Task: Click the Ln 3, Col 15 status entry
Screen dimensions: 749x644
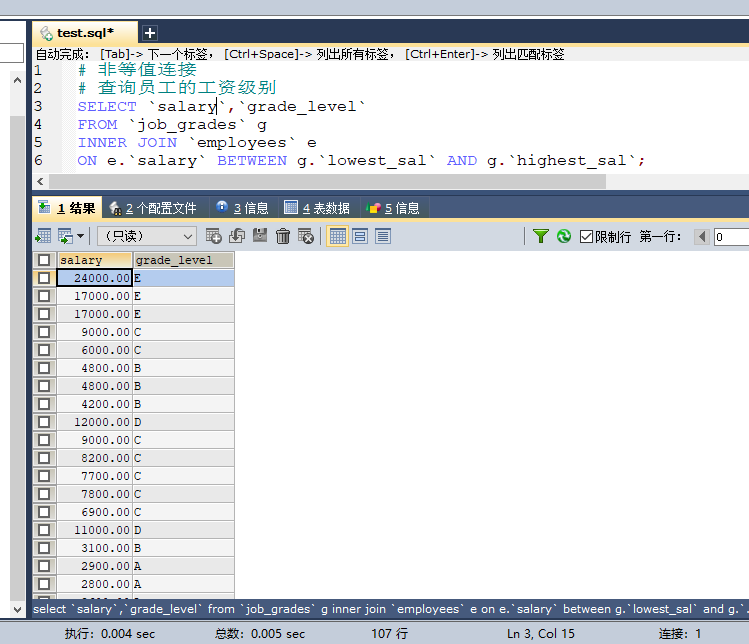Action: coord(541,634)
